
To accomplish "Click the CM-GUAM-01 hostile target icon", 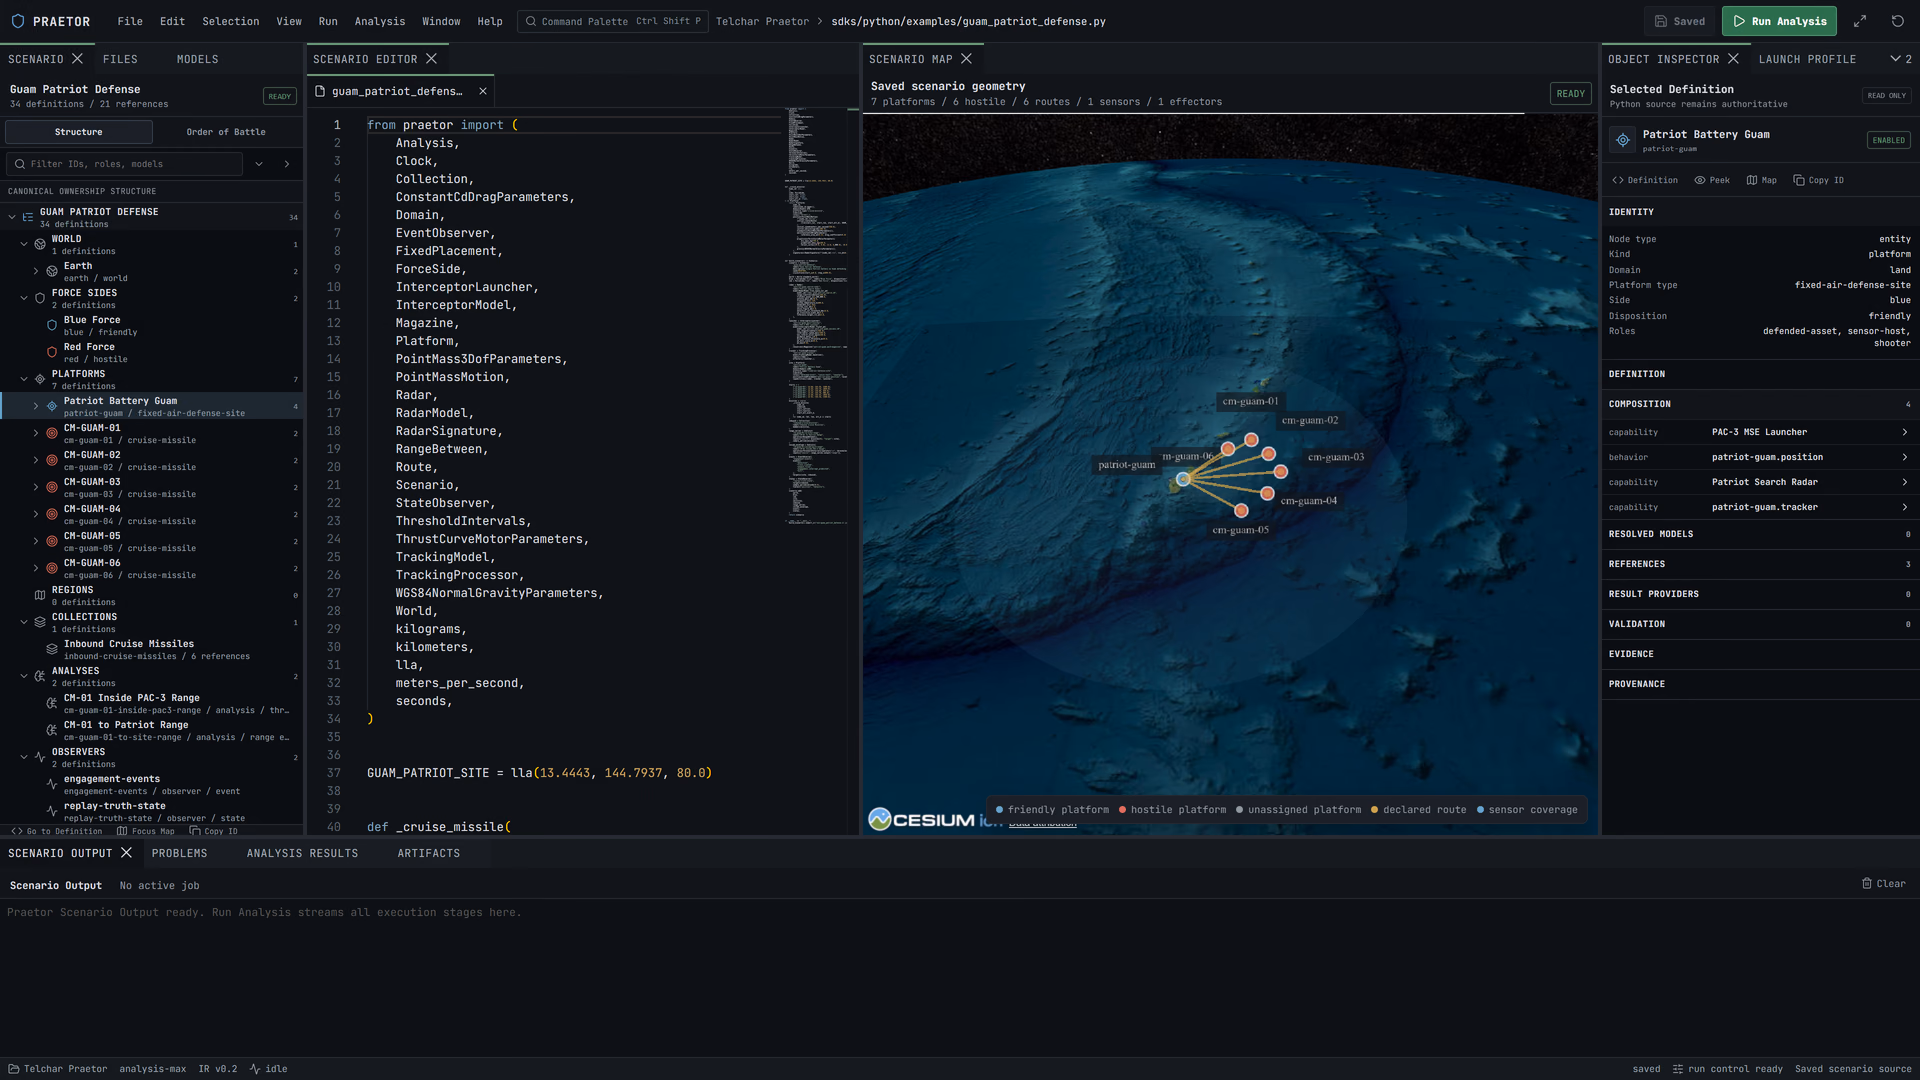I will (52, 433).
